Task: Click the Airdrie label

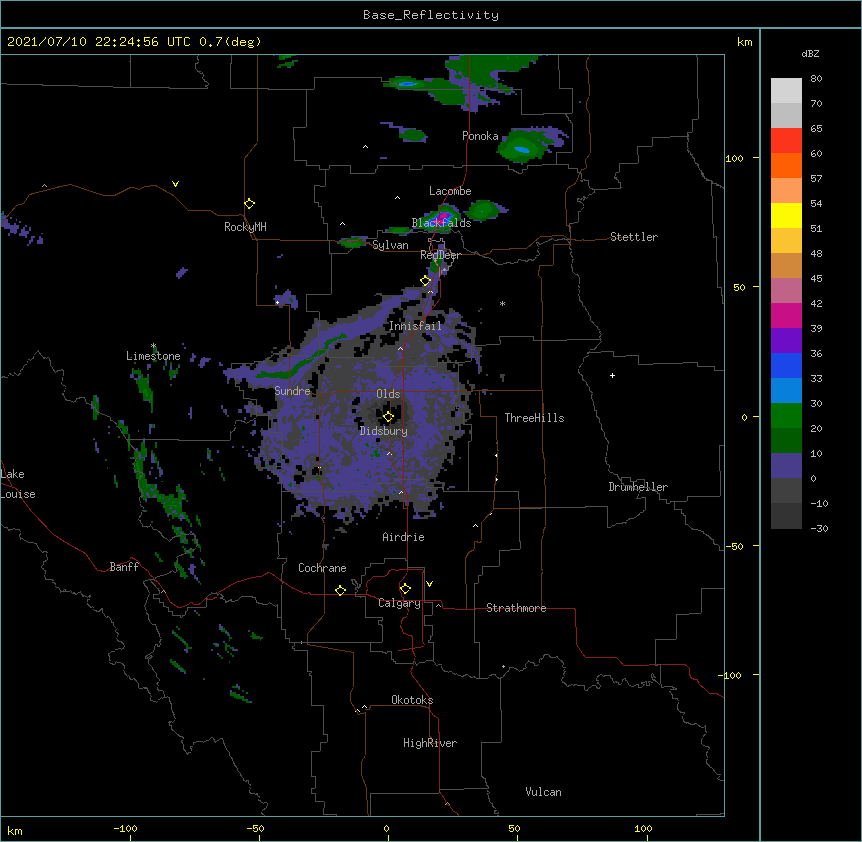Action: [403, 537]
